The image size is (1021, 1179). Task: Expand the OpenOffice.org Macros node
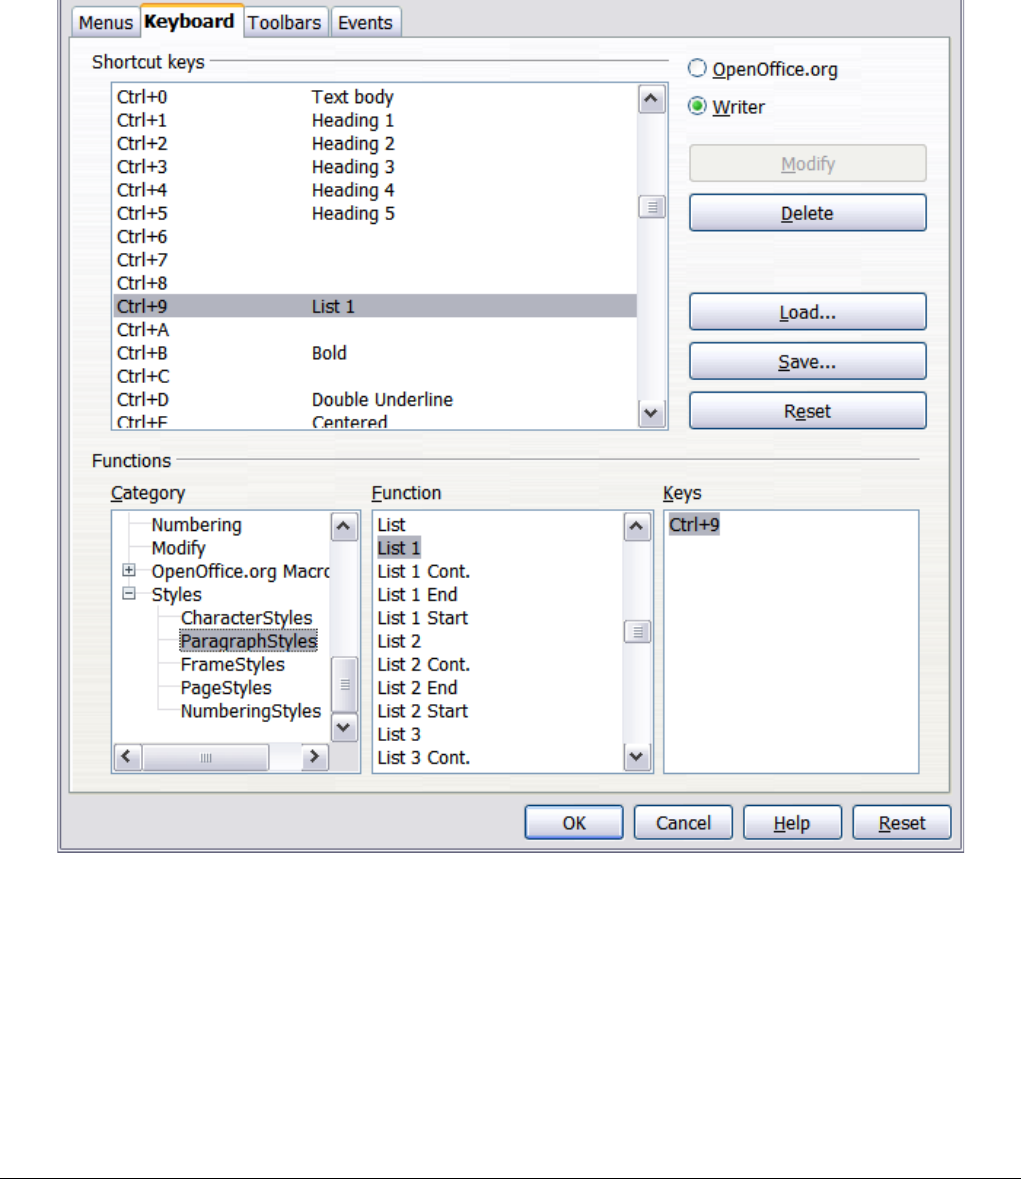129,570
